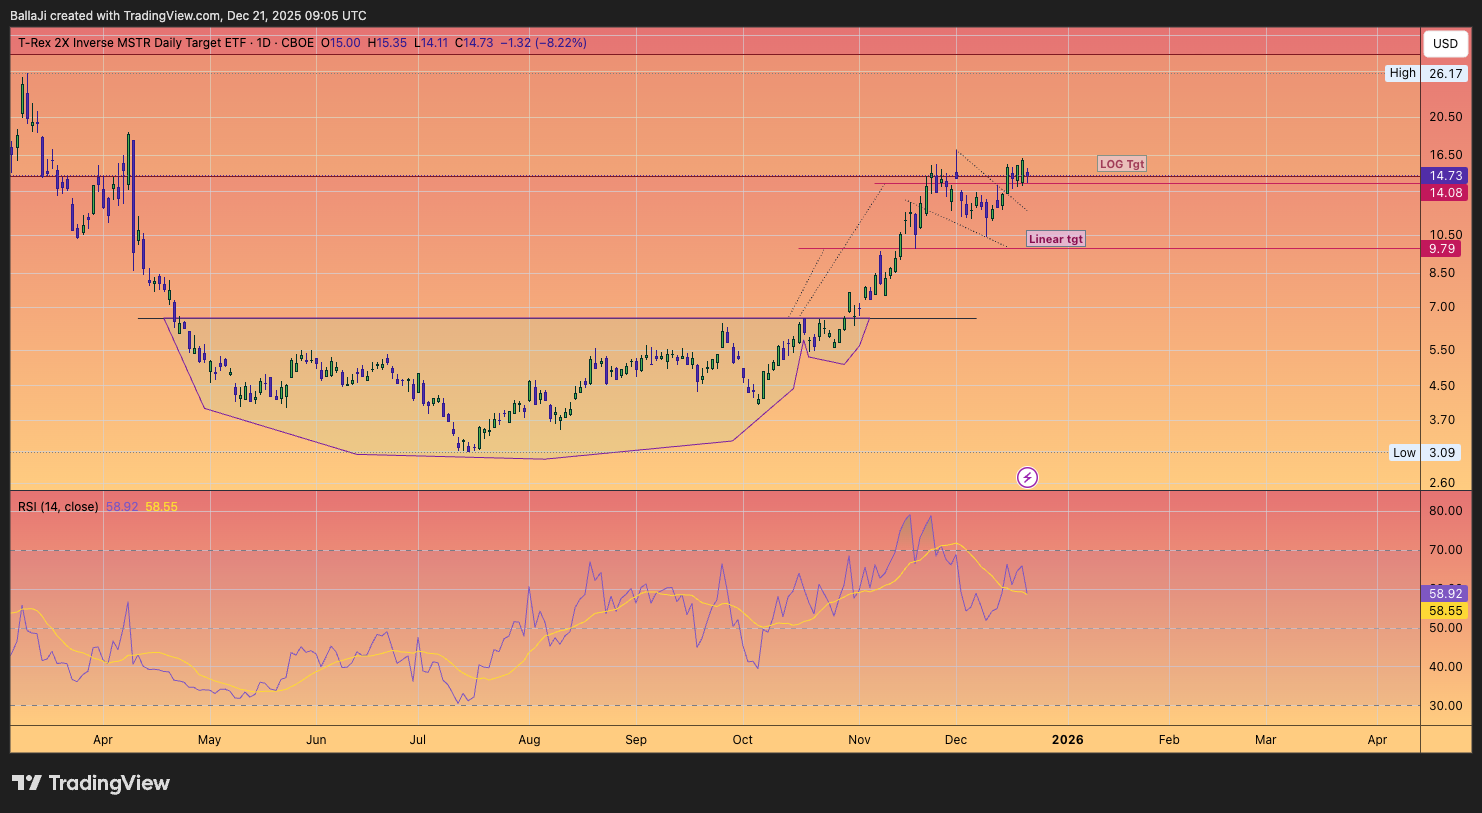Click the open value O15.00
This screenshot has height=813, width=1482.
tap(340, 43)
